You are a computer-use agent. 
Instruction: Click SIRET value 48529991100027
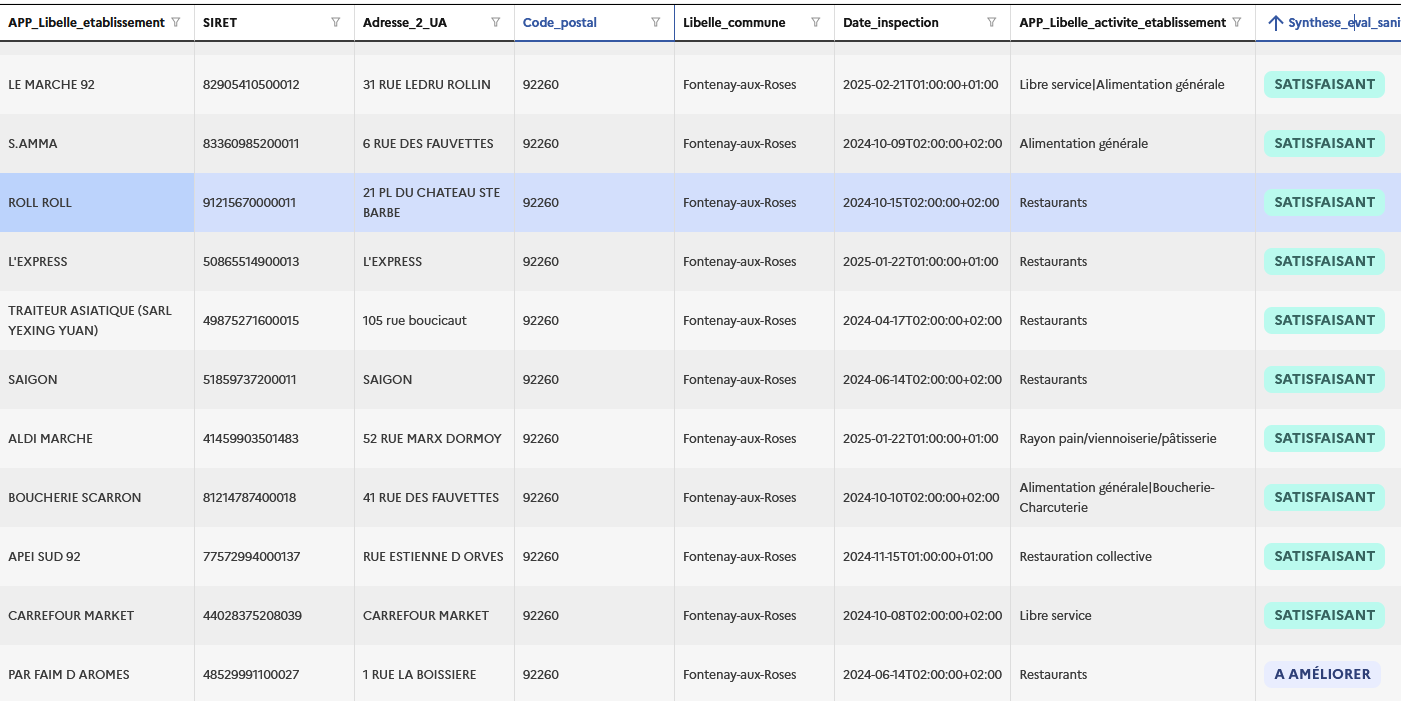251,674
